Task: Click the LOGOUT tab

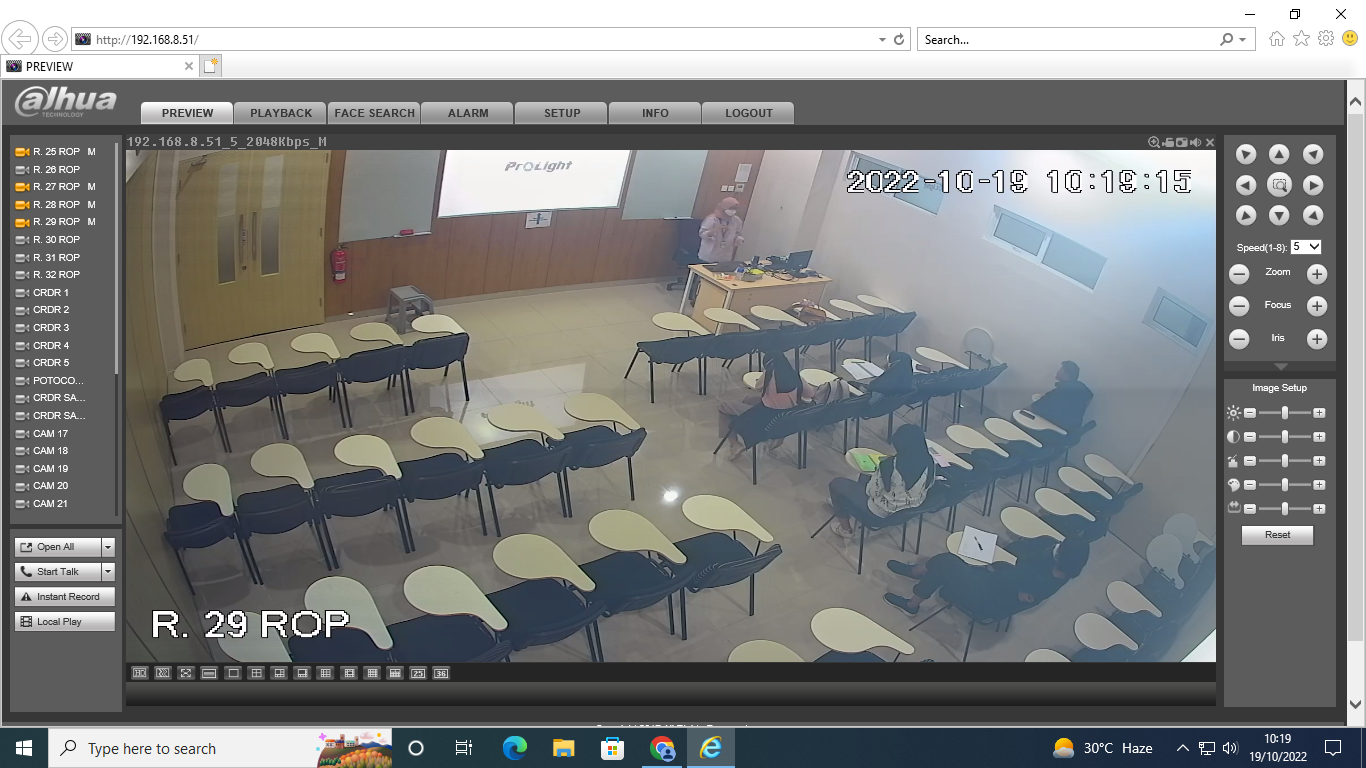Action: (749, 113)
